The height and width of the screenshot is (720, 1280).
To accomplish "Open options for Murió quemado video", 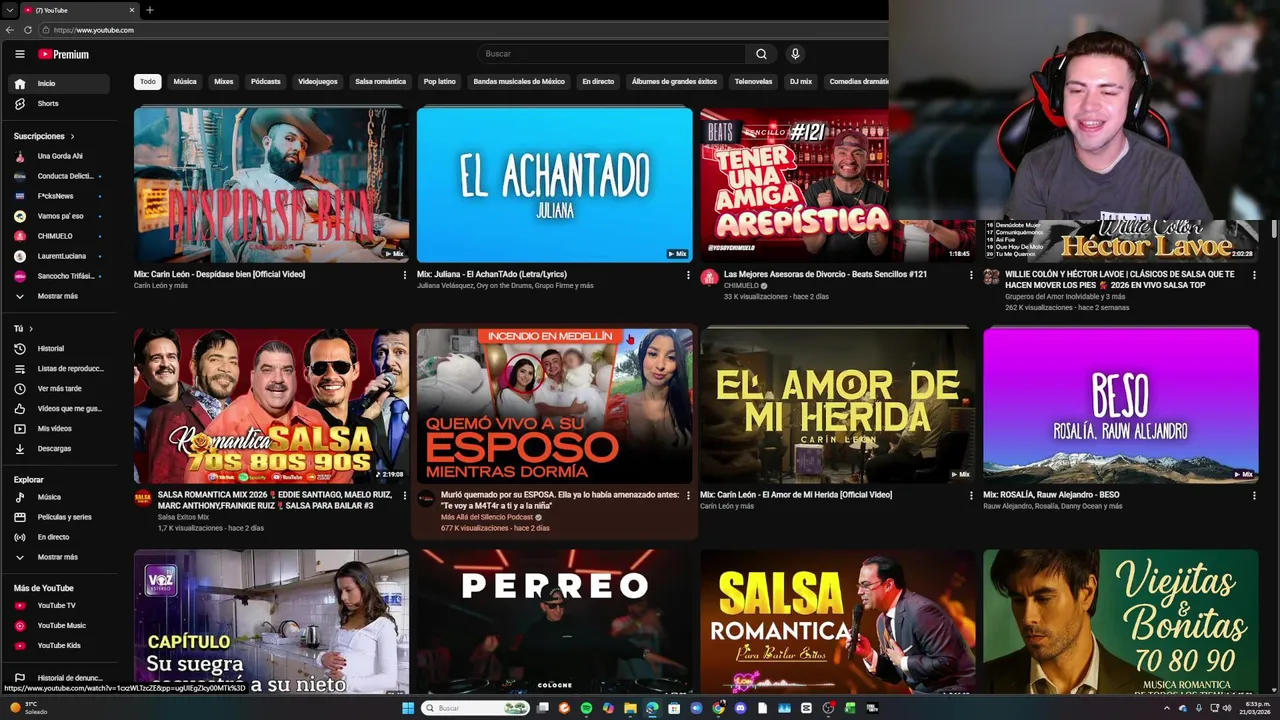I will 688,495.
